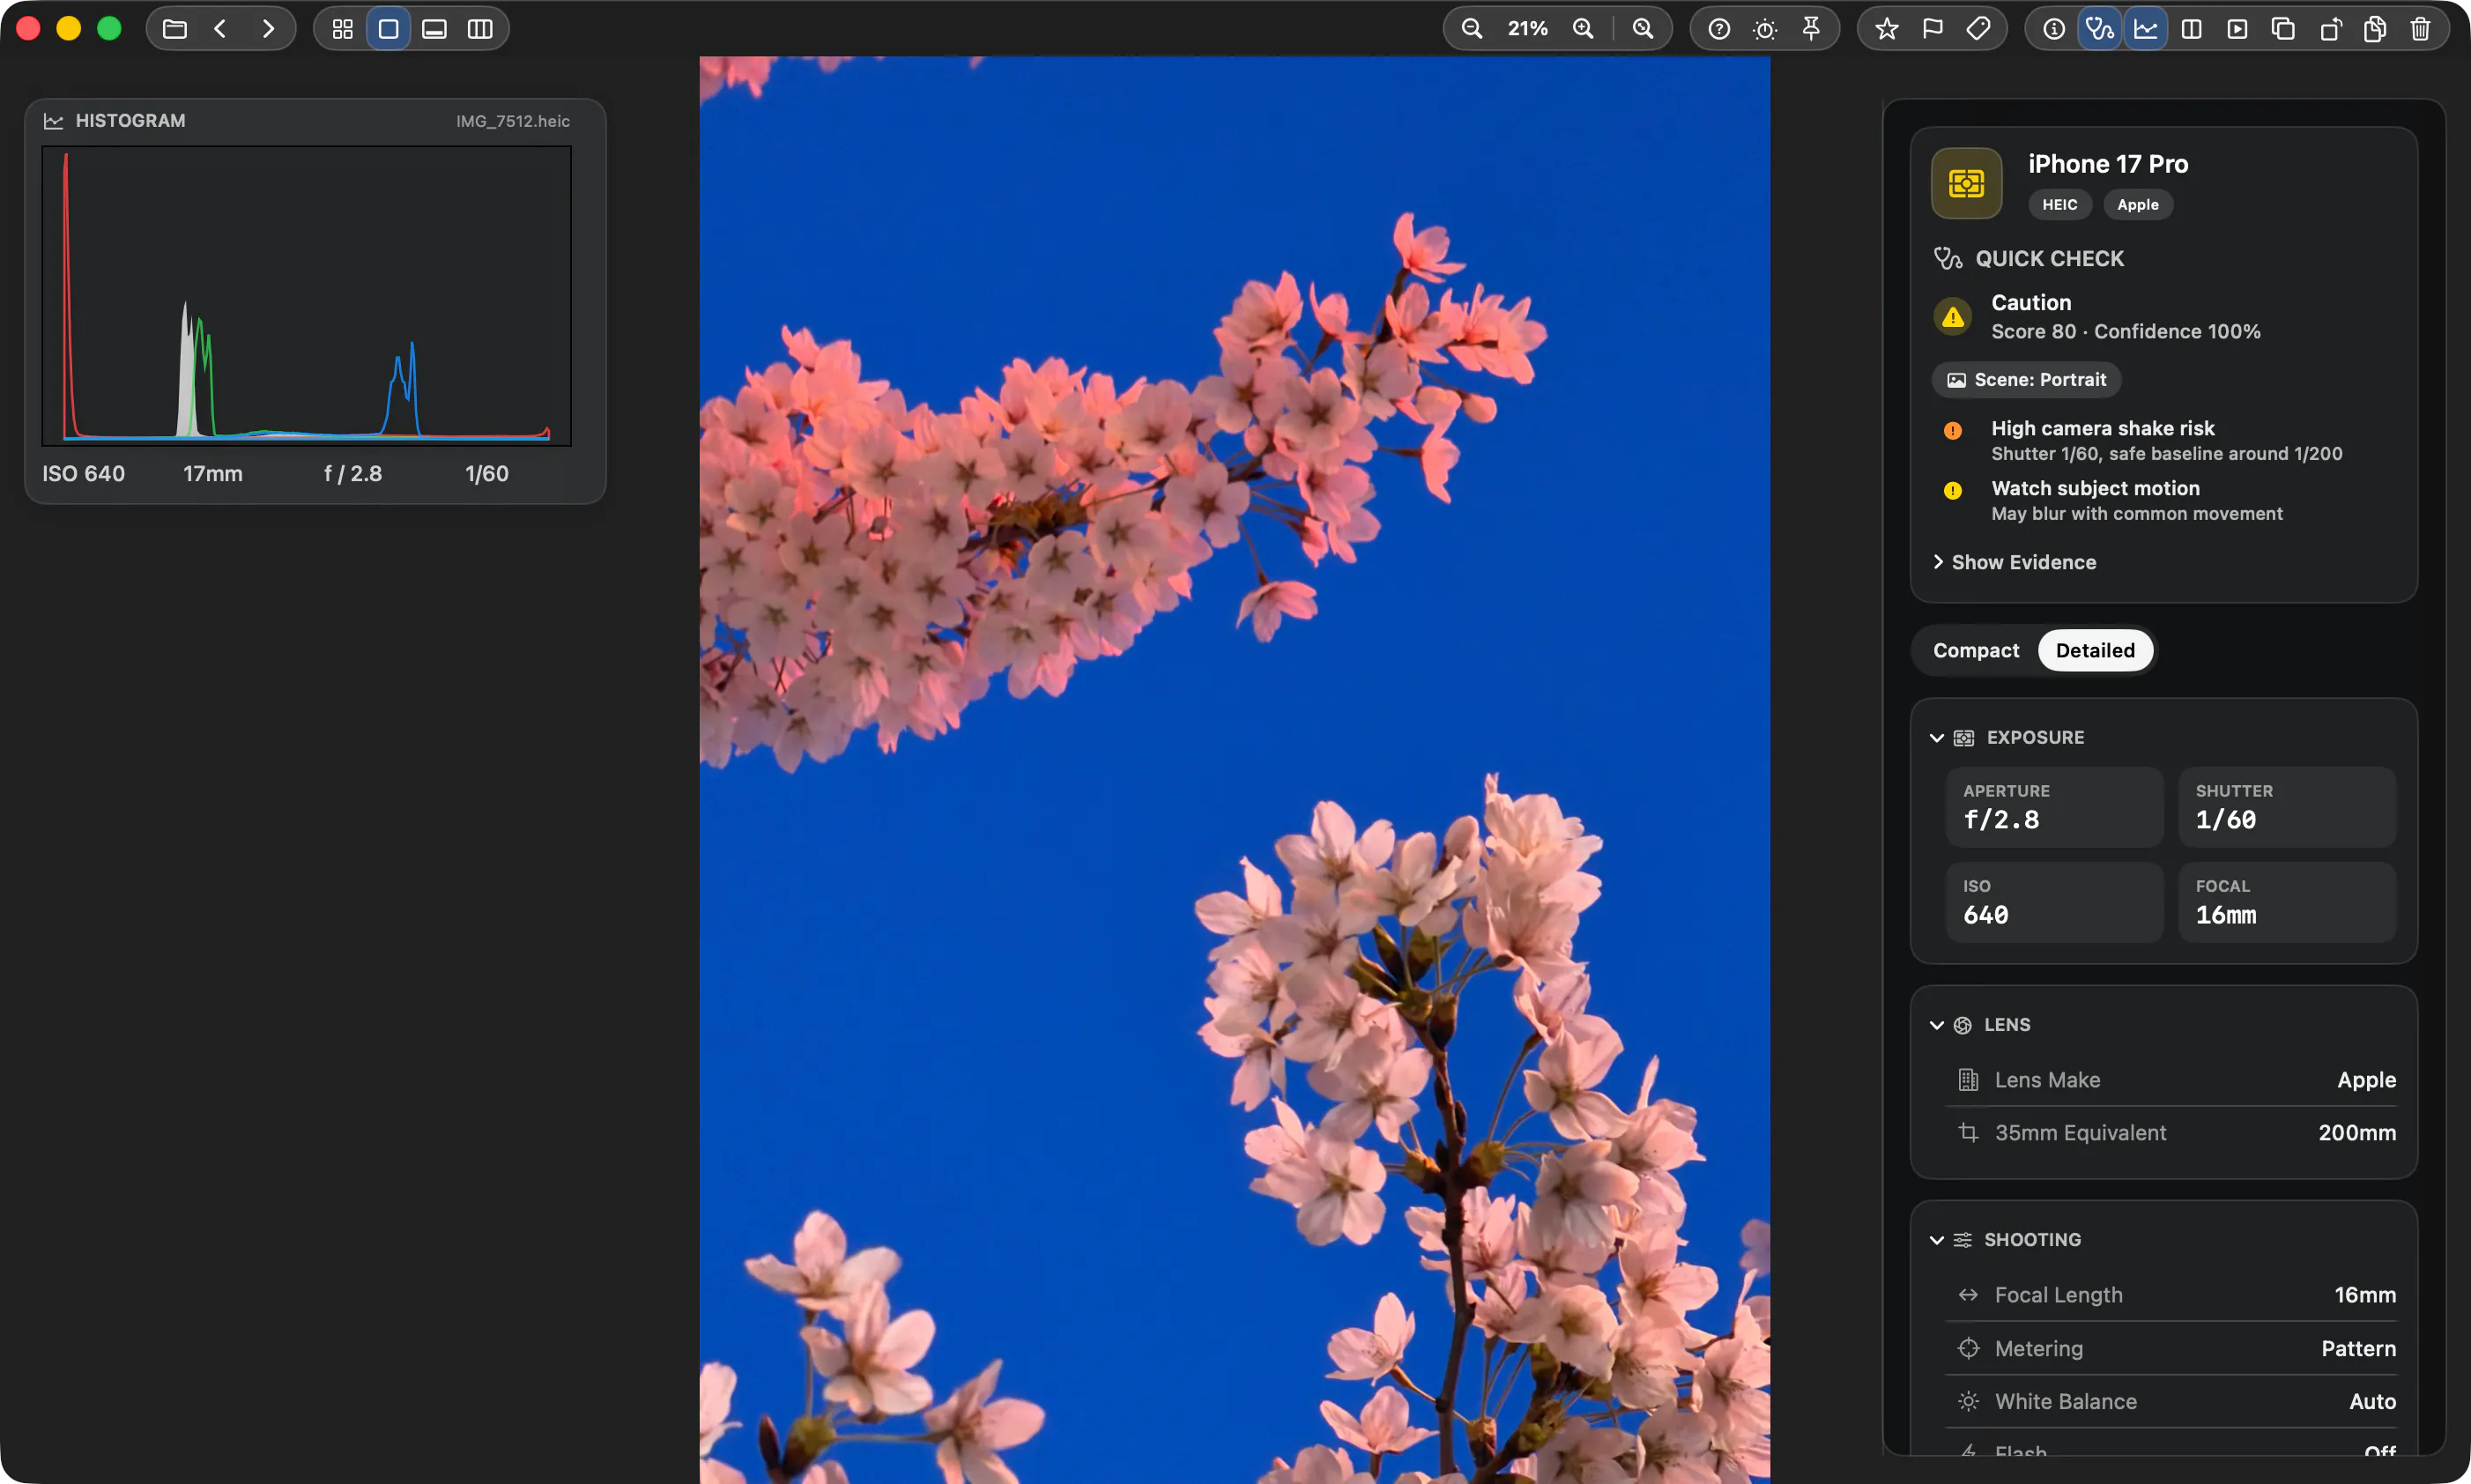Select the single image view mode
The width and height of the screenshot is (2471, 1484).
pyautogui.click(x=389, y=29)
